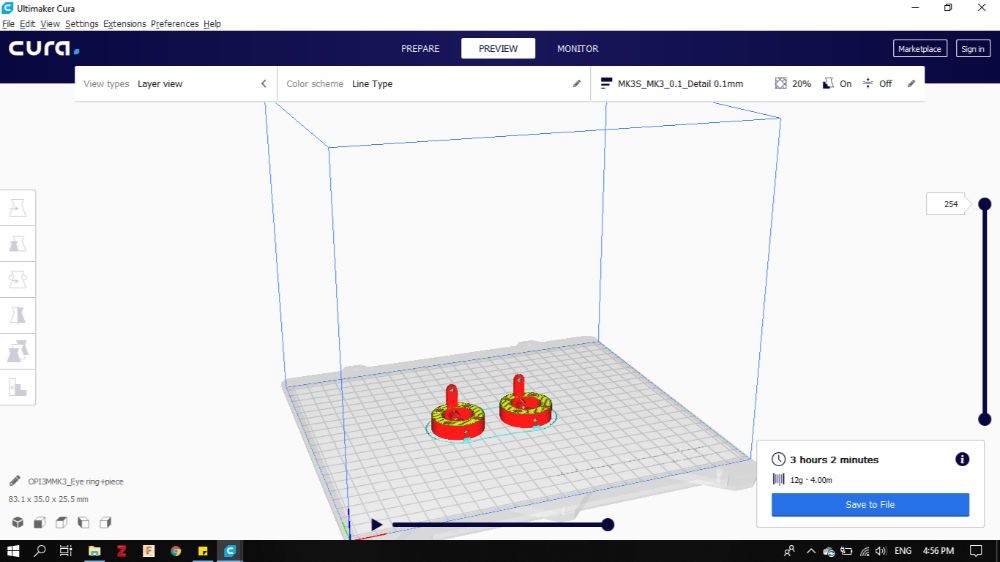Open the Extensions menu
Screen dimensions: 1000x562
(124, 24)
